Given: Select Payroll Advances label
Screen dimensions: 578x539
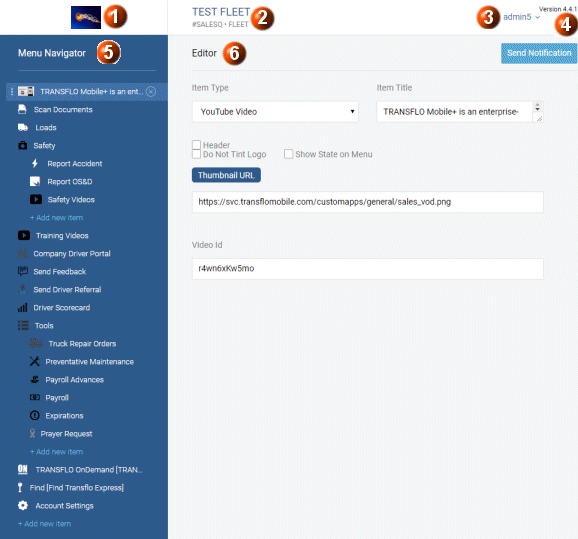Looking at the screenshot, I should 74,380.
